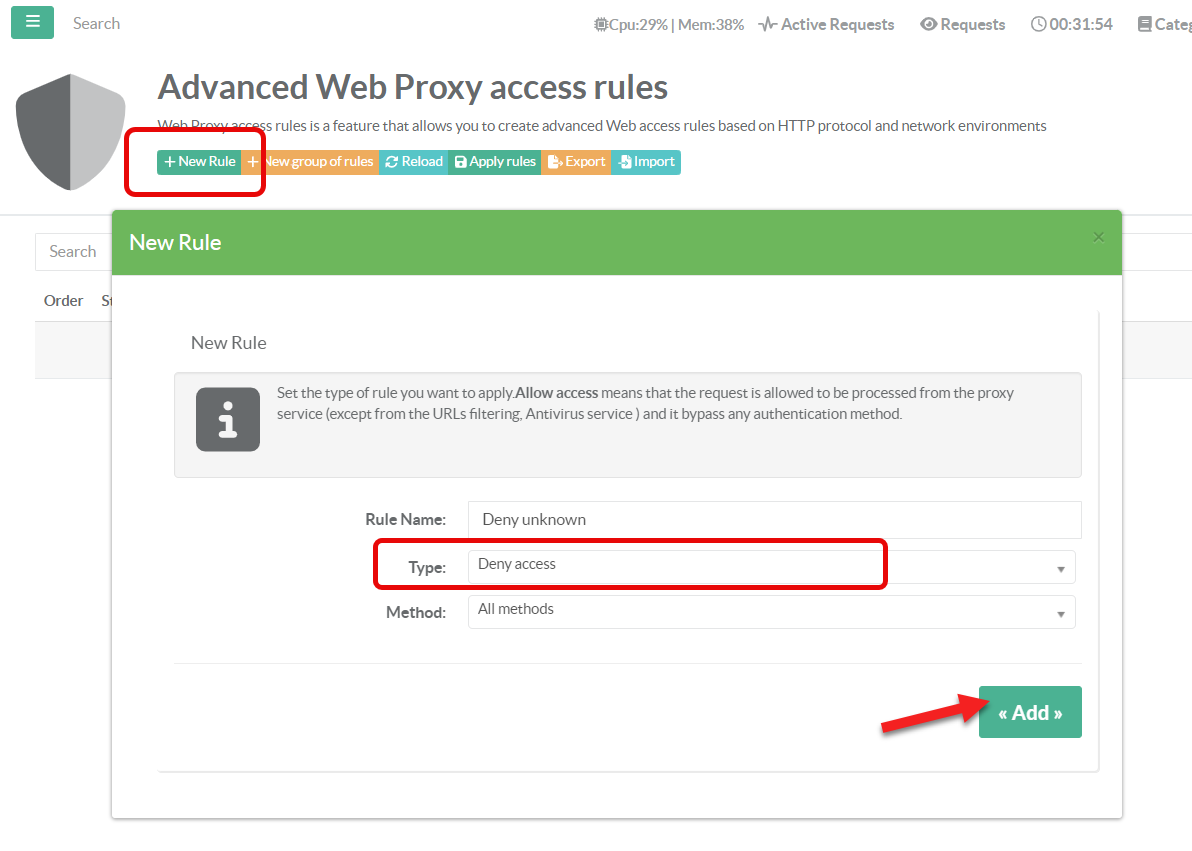Screen dimensions: 1192x851
Task: Click the rules table Search box
Action: tap(73, 252)
